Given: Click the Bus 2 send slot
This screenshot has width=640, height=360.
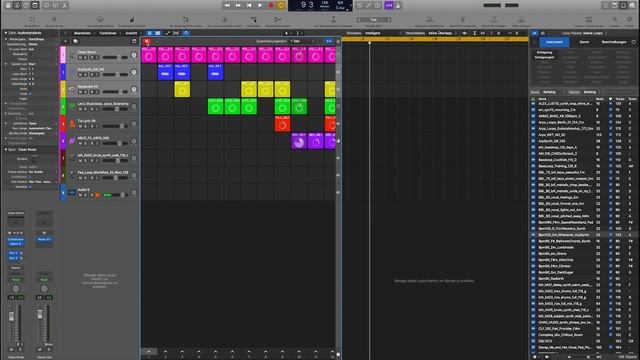Looking at the screenshot, I should (x=13, y=253).
